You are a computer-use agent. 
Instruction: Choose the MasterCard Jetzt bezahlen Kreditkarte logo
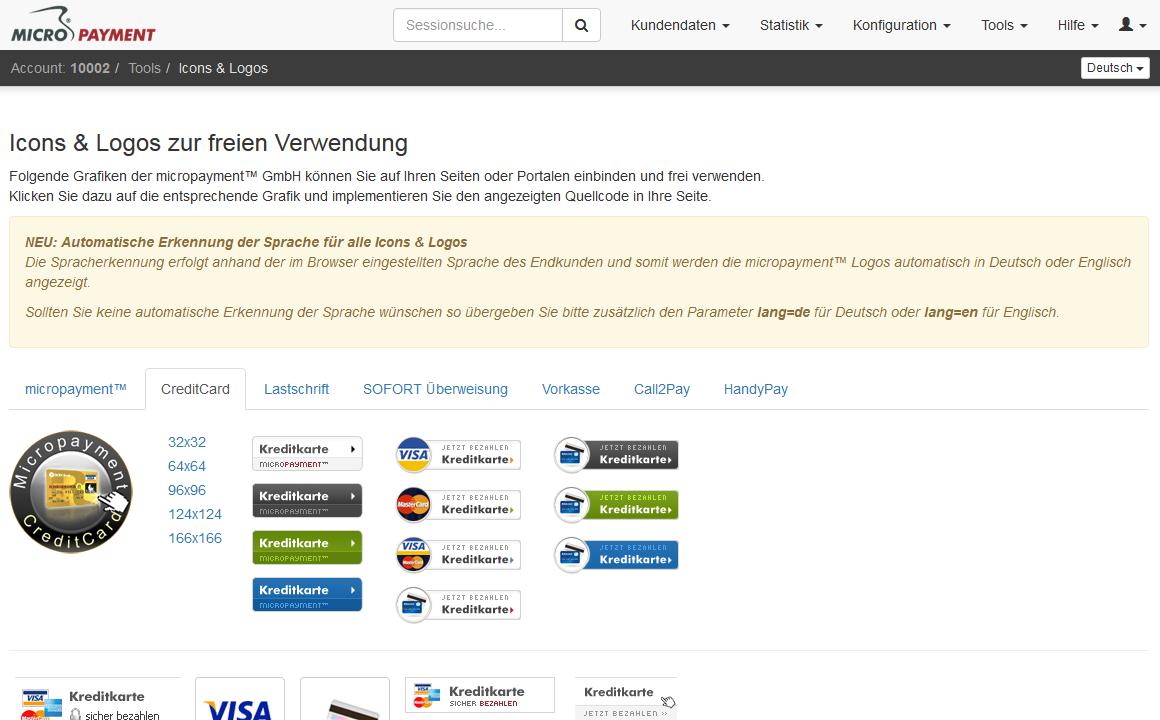coord(459,505)
